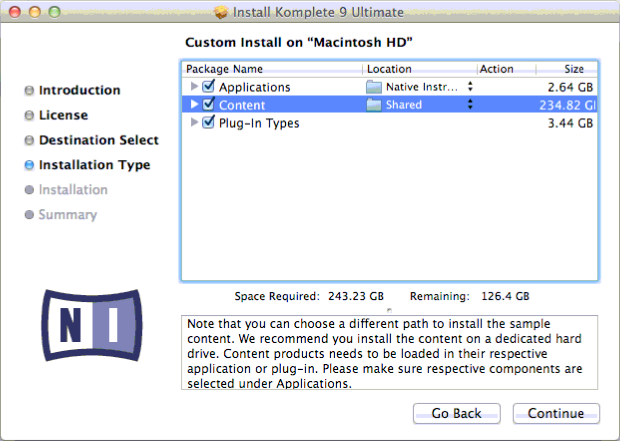Select the Summary step

click(x=68, y=215)
